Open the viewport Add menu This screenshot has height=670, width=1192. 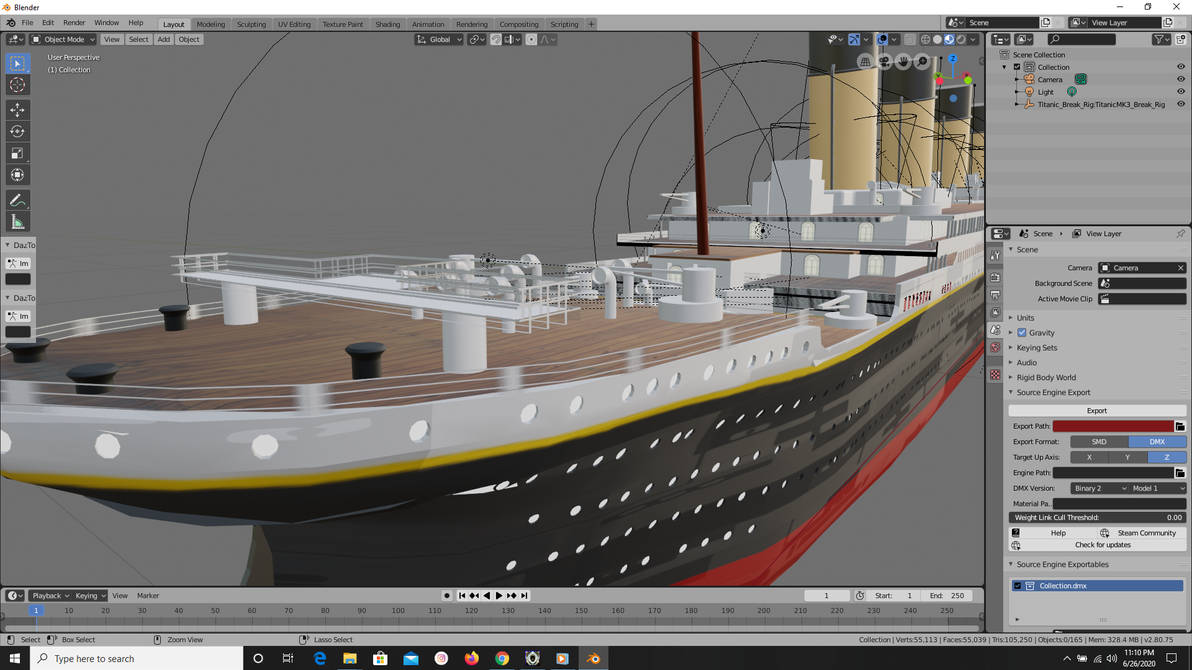click(x=163, y=40)
